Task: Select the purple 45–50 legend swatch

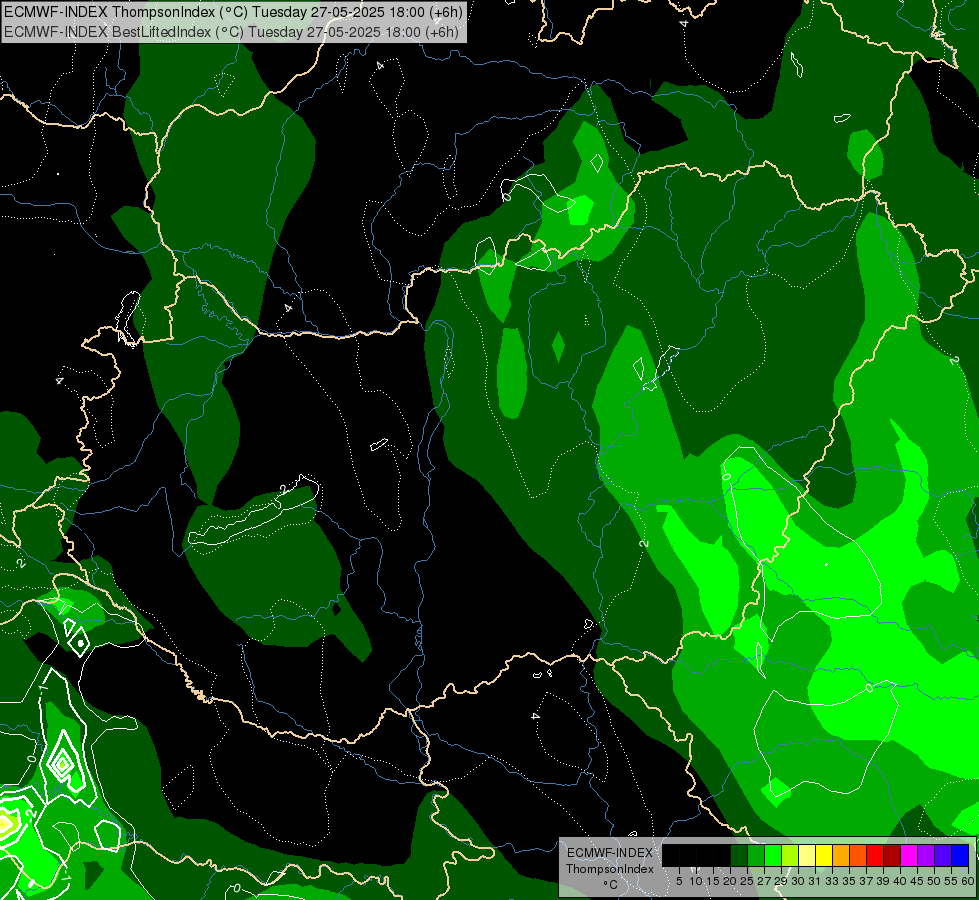Action: click(x=926, y=855)
